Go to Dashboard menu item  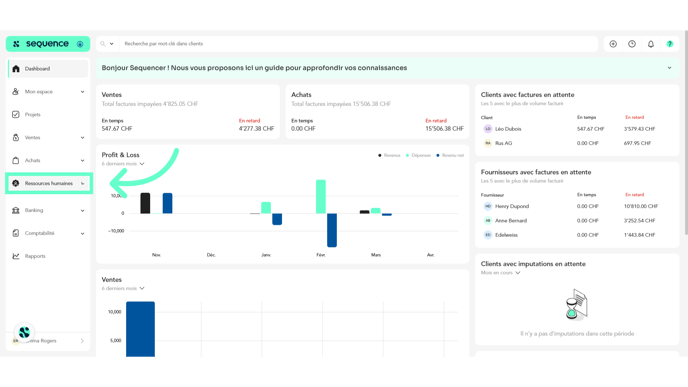pyautogui.click(x=48, y=69)
